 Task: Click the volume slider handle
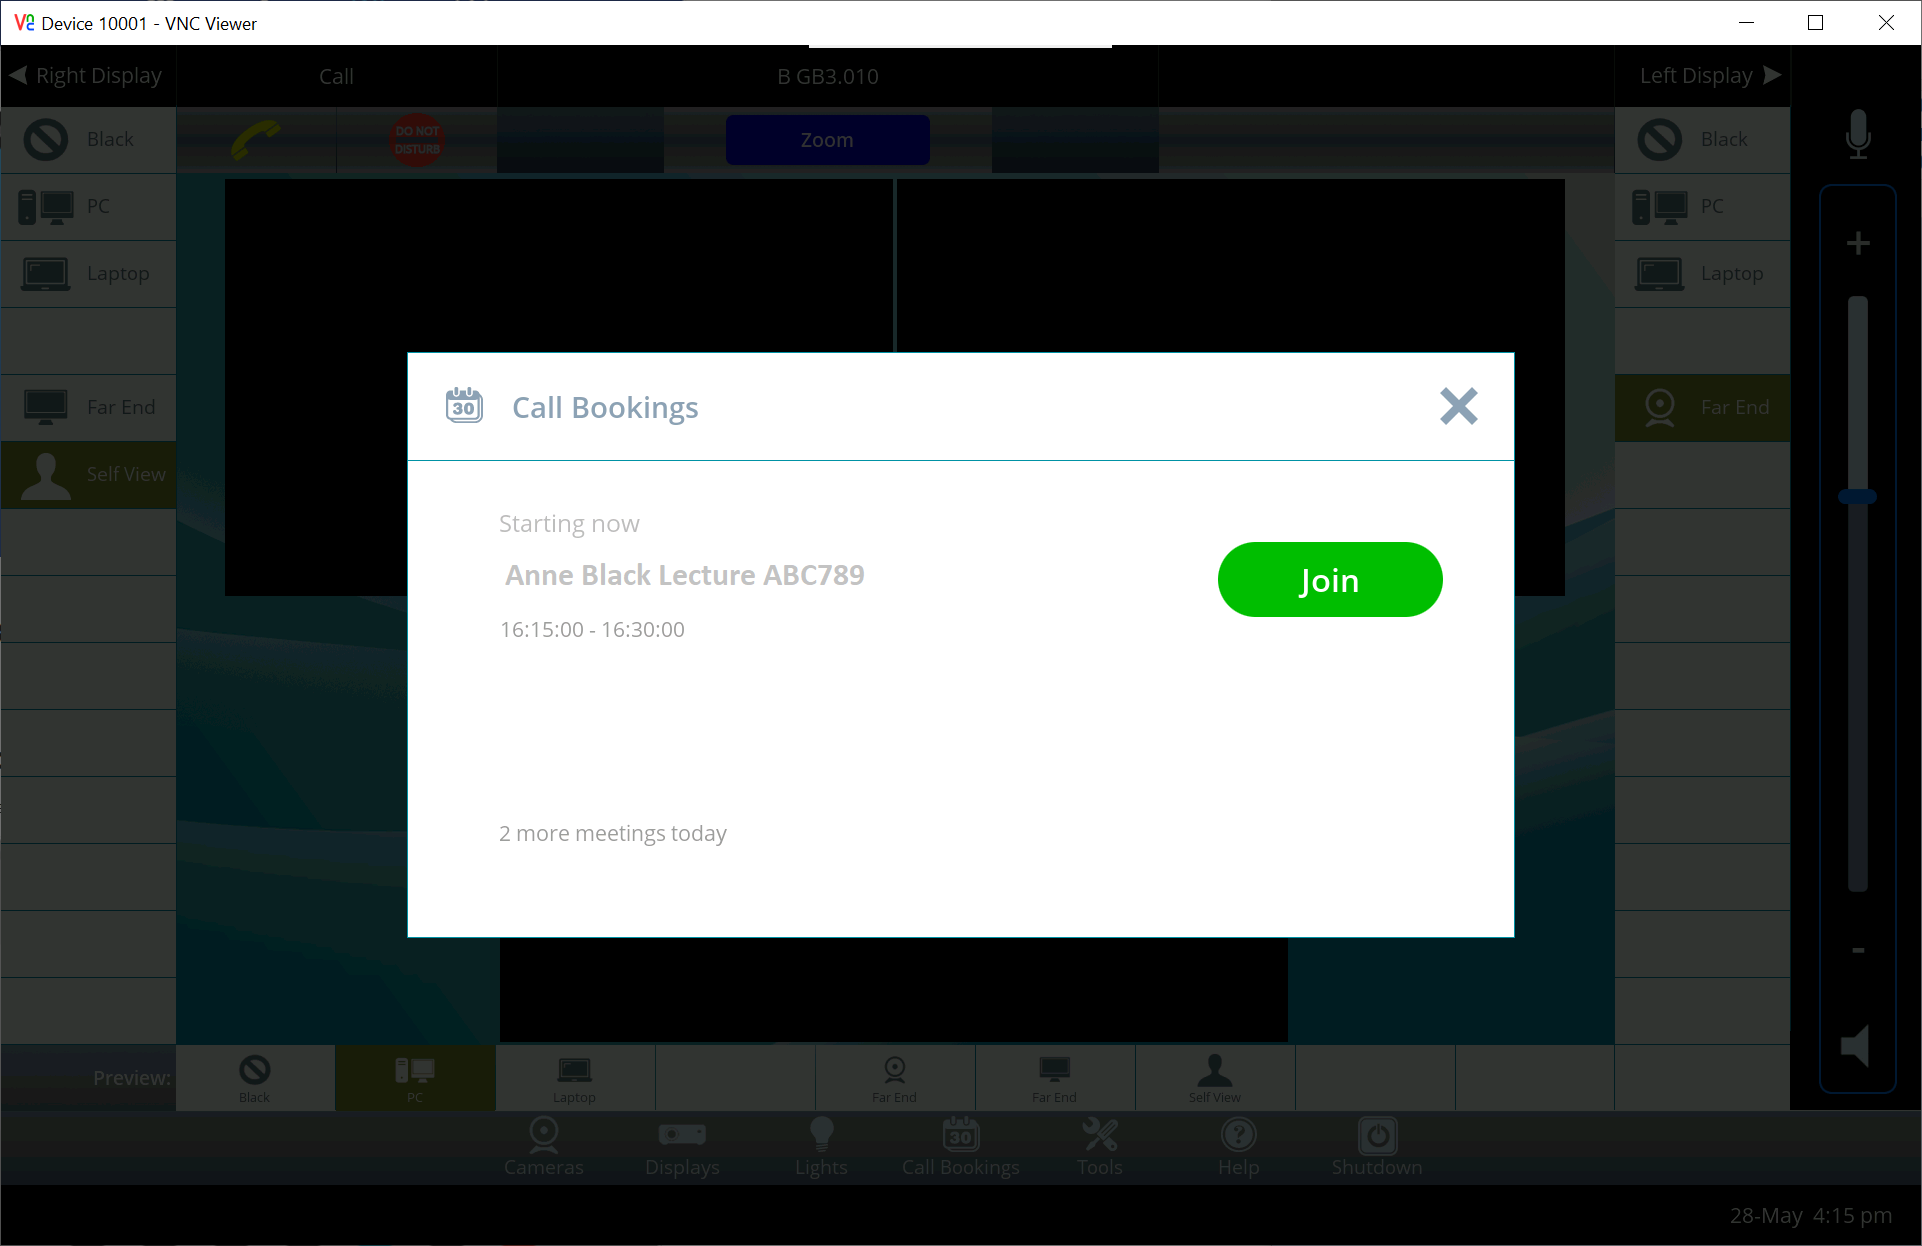[1857, 496]
